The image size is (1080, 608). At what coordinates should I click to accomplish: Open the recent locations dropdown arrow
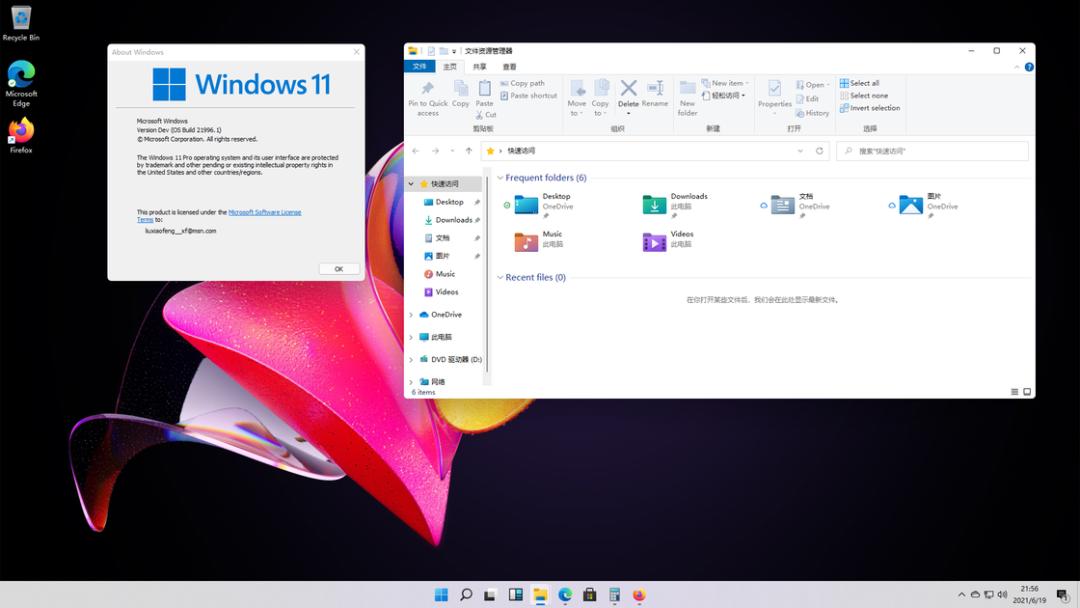pyautogui.click(x=452, y=151)
